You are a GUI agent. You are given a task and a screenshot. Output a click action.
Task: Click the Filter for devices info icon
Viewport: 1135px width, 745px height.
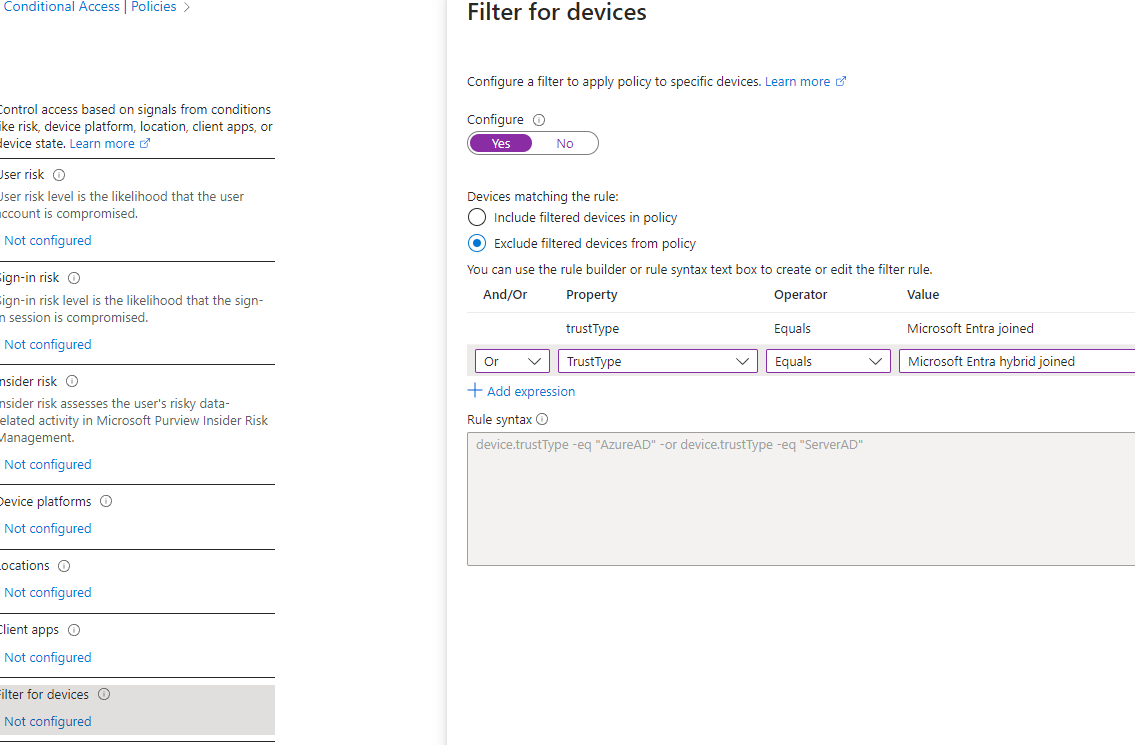coord(104,694)
